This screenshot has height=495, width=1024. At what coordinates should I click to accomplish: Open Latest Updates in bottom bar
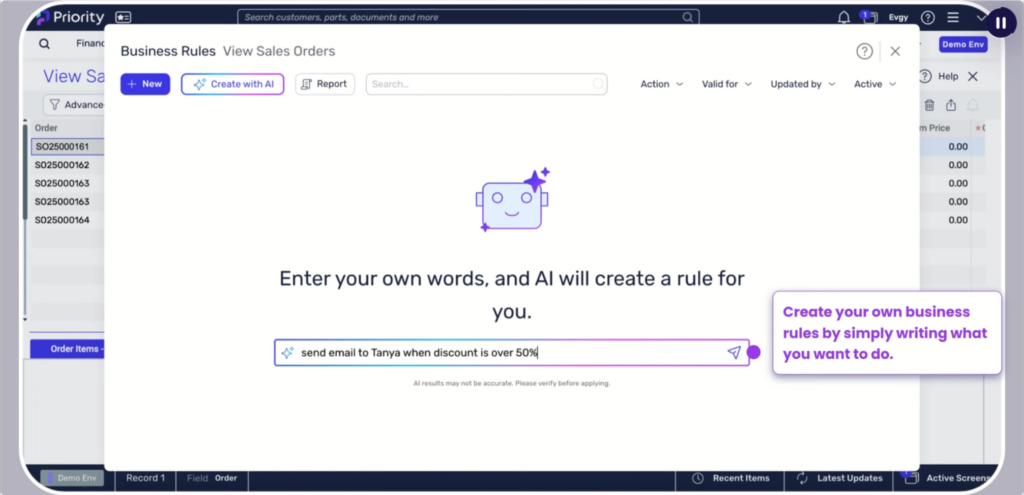coord(850,478)
